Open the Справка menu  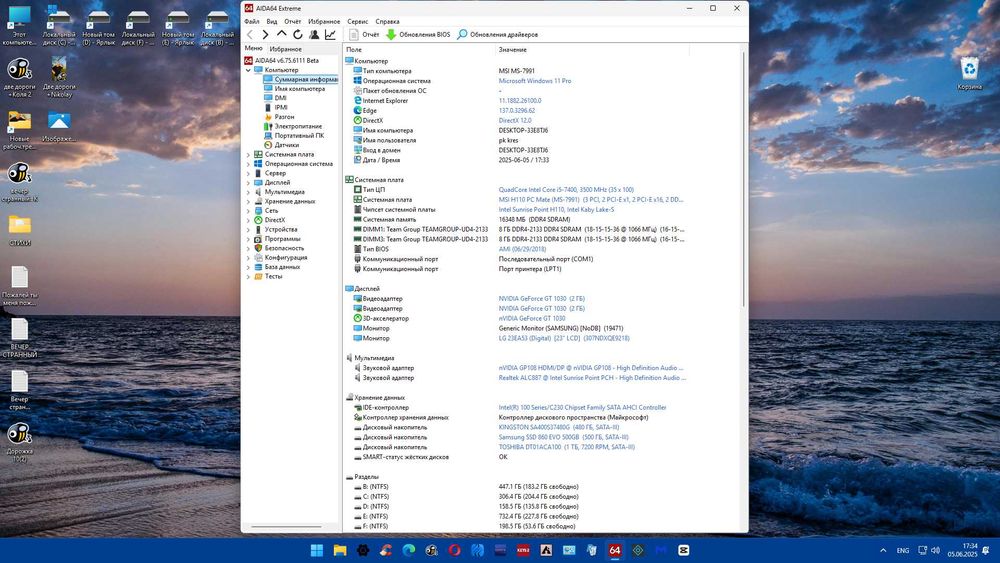click(x=387, y=21)
